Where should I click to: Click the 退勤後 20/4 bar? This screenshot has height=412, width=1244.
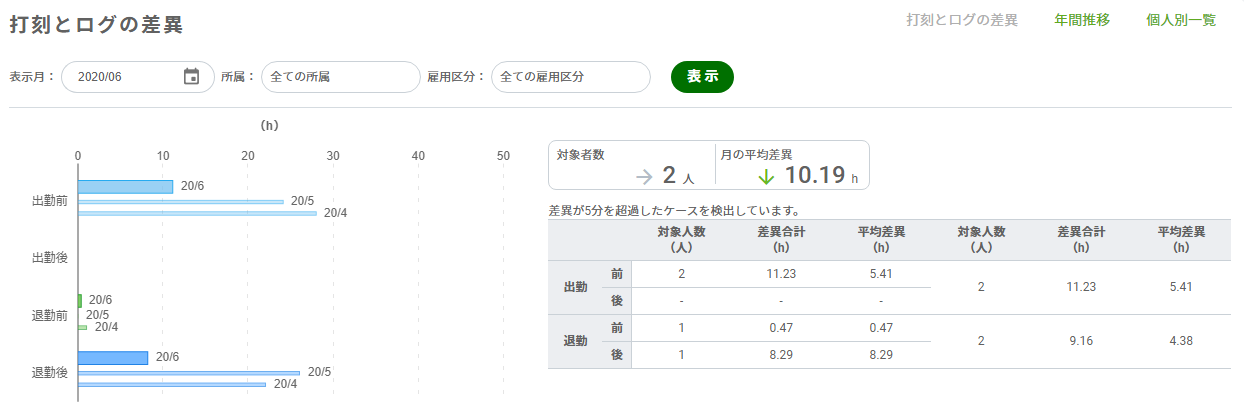[x=172, y=384]
